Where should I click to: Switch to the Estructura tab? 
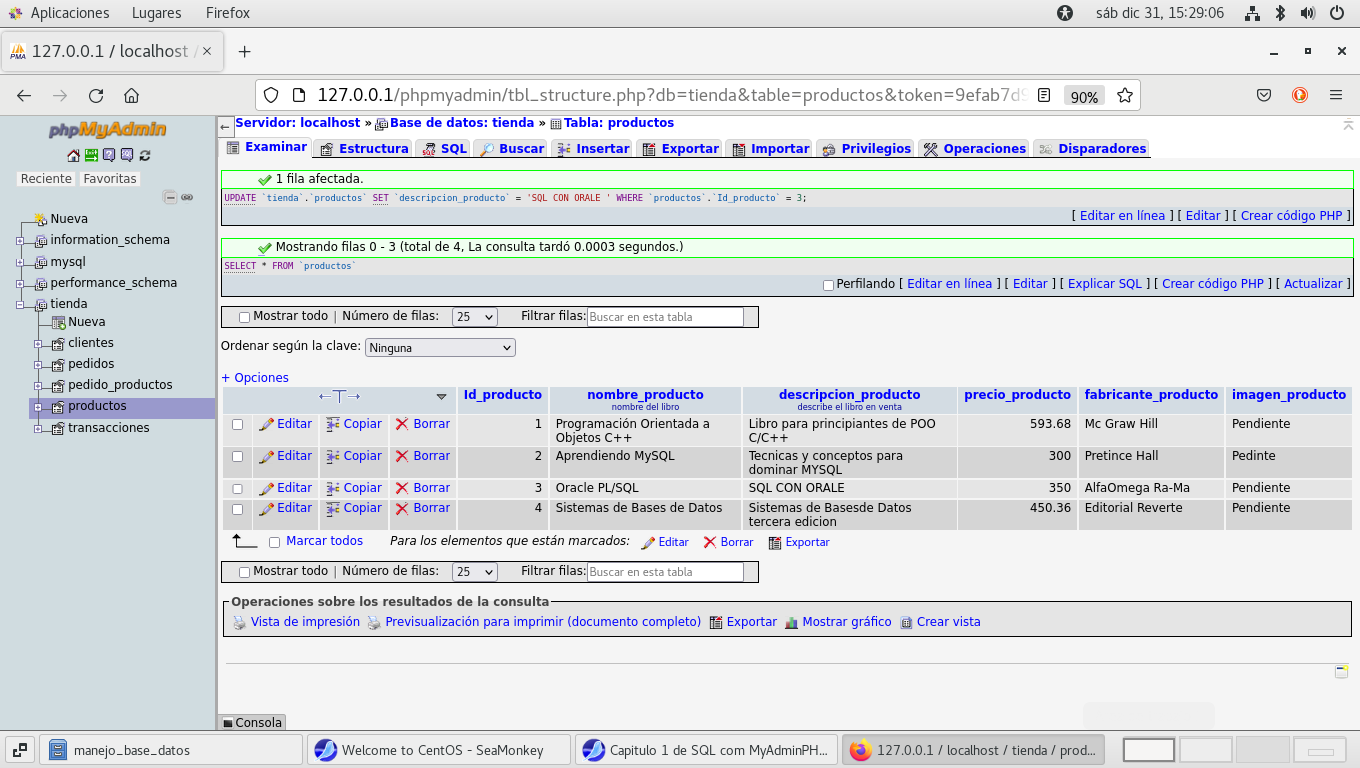click(364, 148)
